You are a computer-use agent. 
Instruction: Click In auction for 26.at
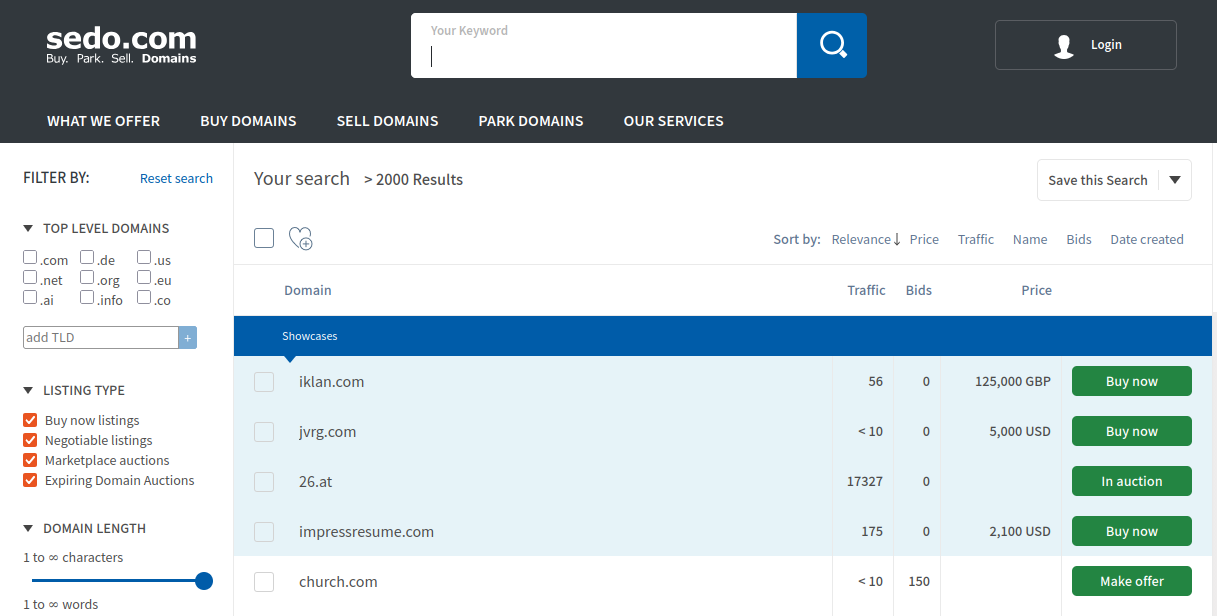point(1132,481)
